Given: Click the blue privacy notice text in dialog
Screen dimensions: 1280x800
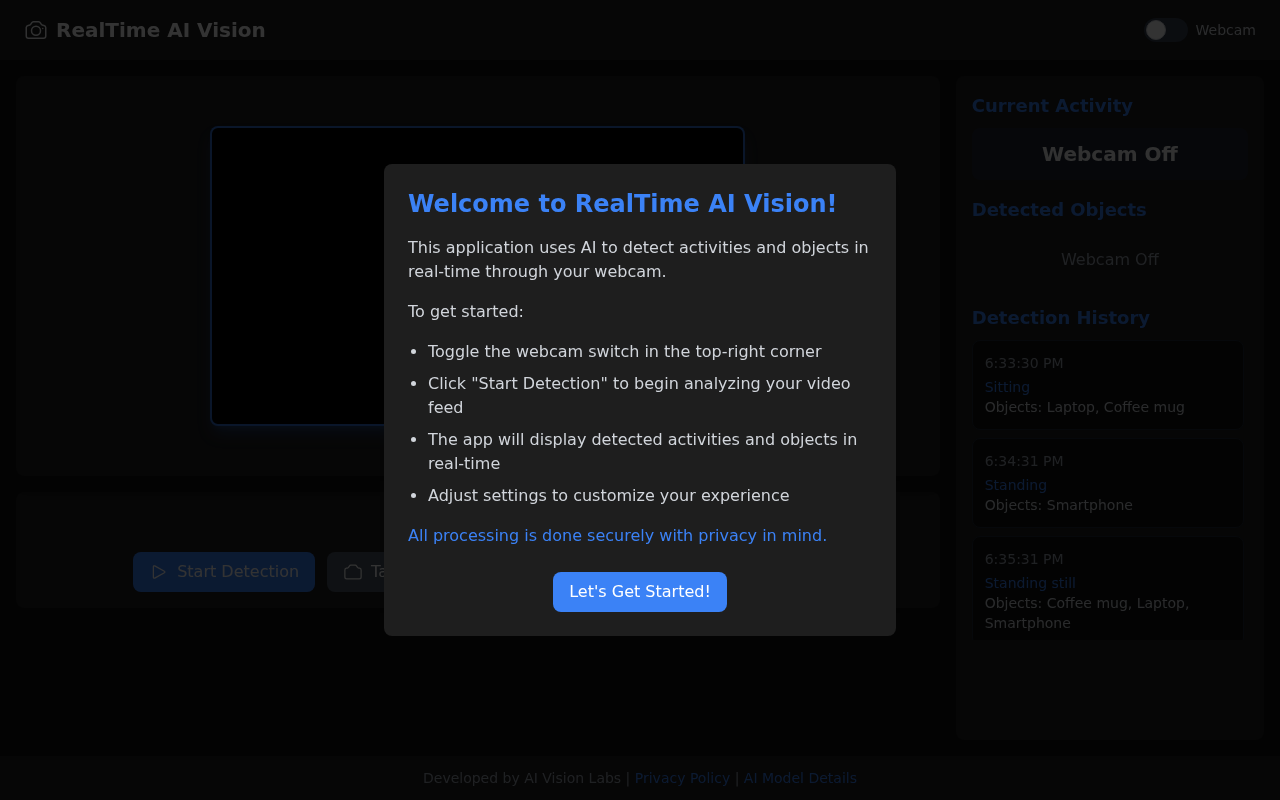Looking at the screenshot, I should [x=617, y=536].
